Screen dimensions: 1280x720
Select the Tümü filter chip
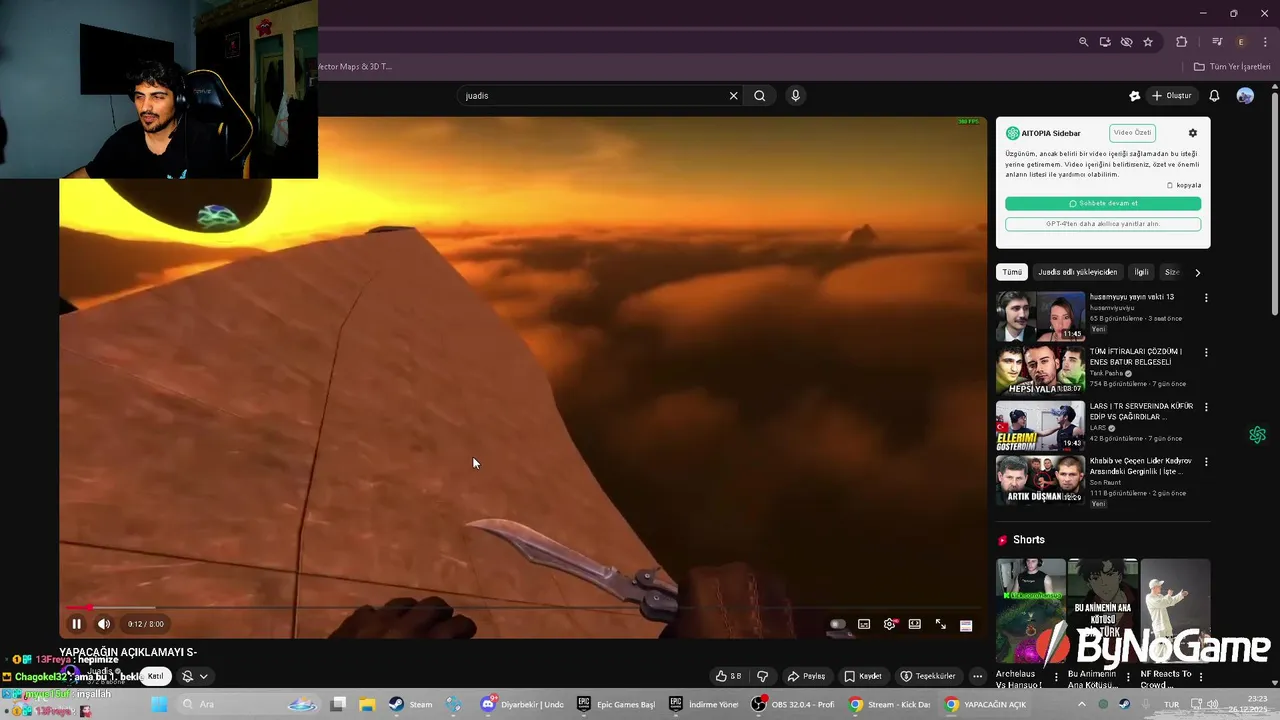click(x=1012, y=272)
